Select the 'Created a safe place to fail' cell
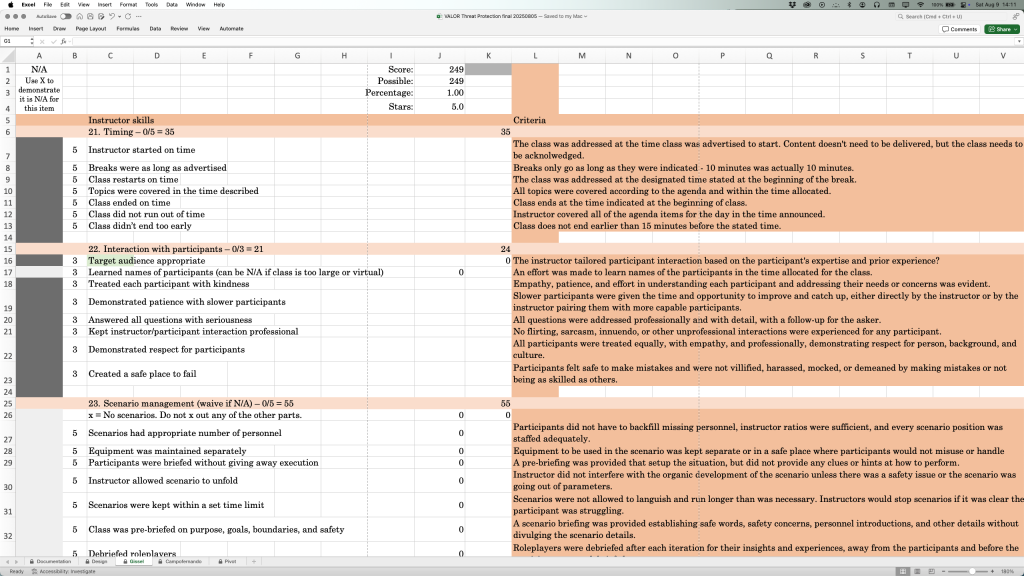The image size is (1024, 576). click(110, 374)
